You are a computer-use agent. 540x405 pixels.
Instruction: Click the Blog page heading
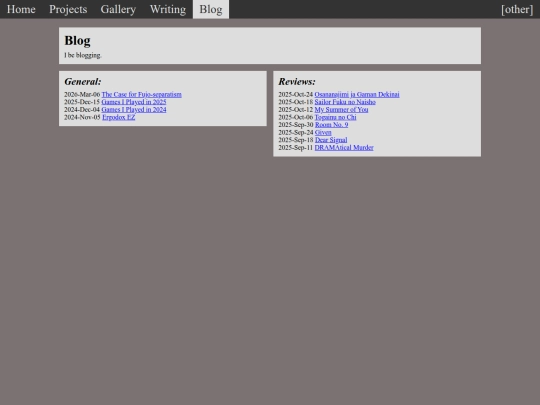[x=77, y=41]
